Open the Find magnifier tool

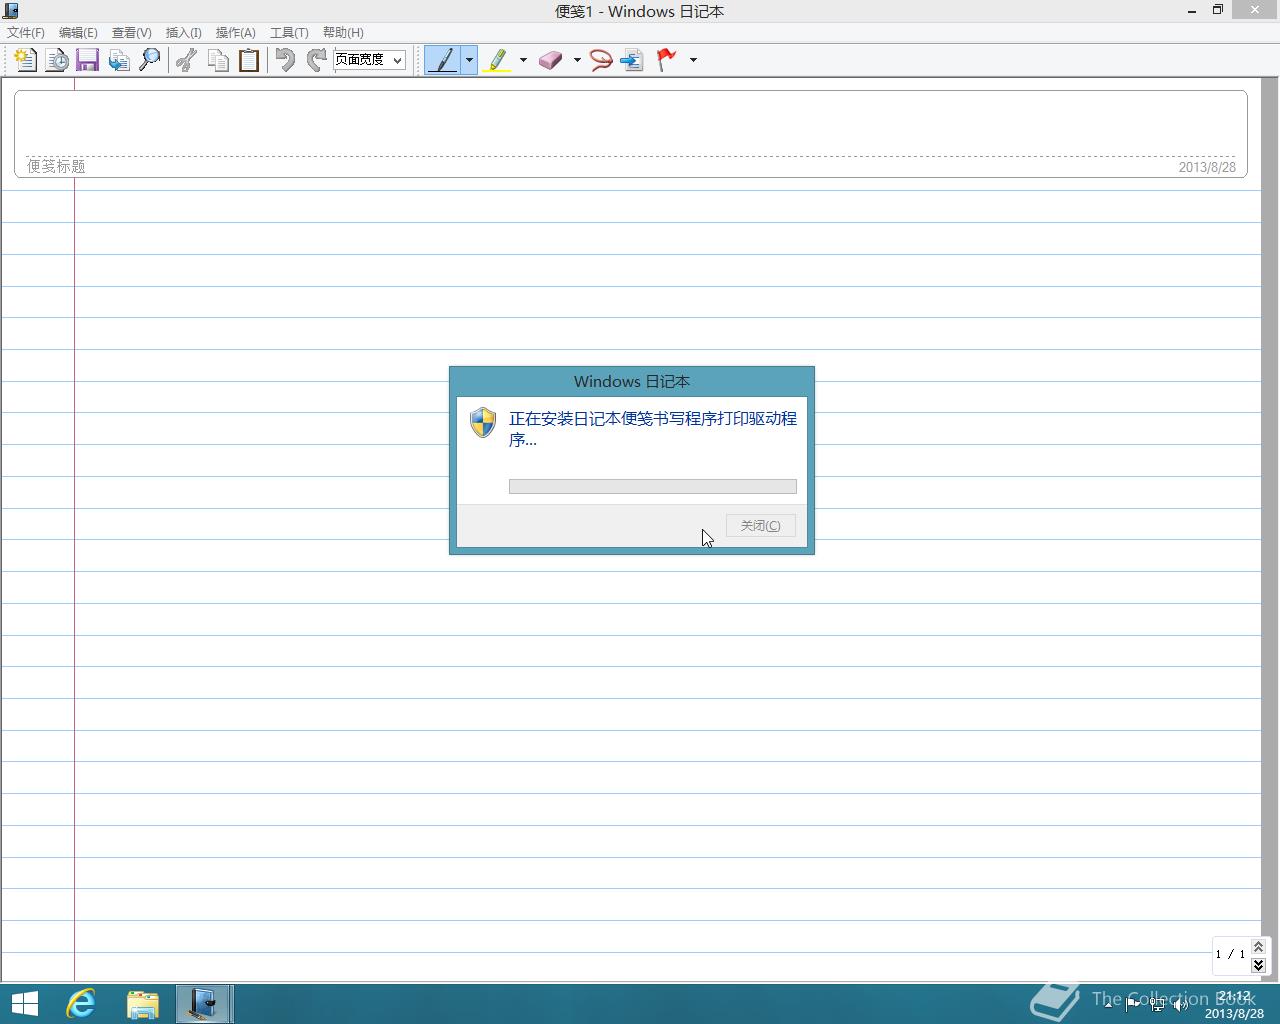tap(150, 60)
